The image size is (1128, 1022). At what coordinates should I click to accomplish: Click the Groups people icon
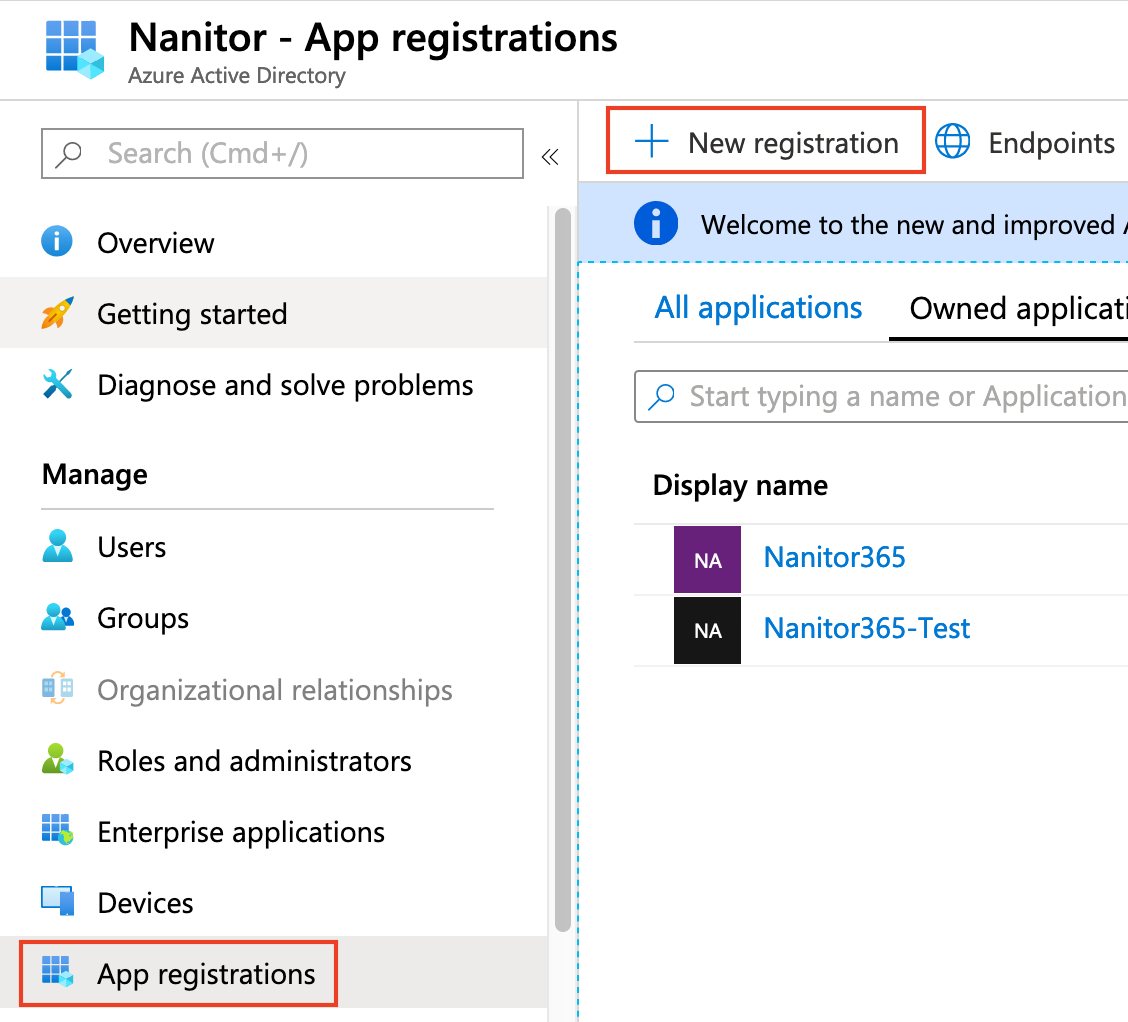point(57,618)
